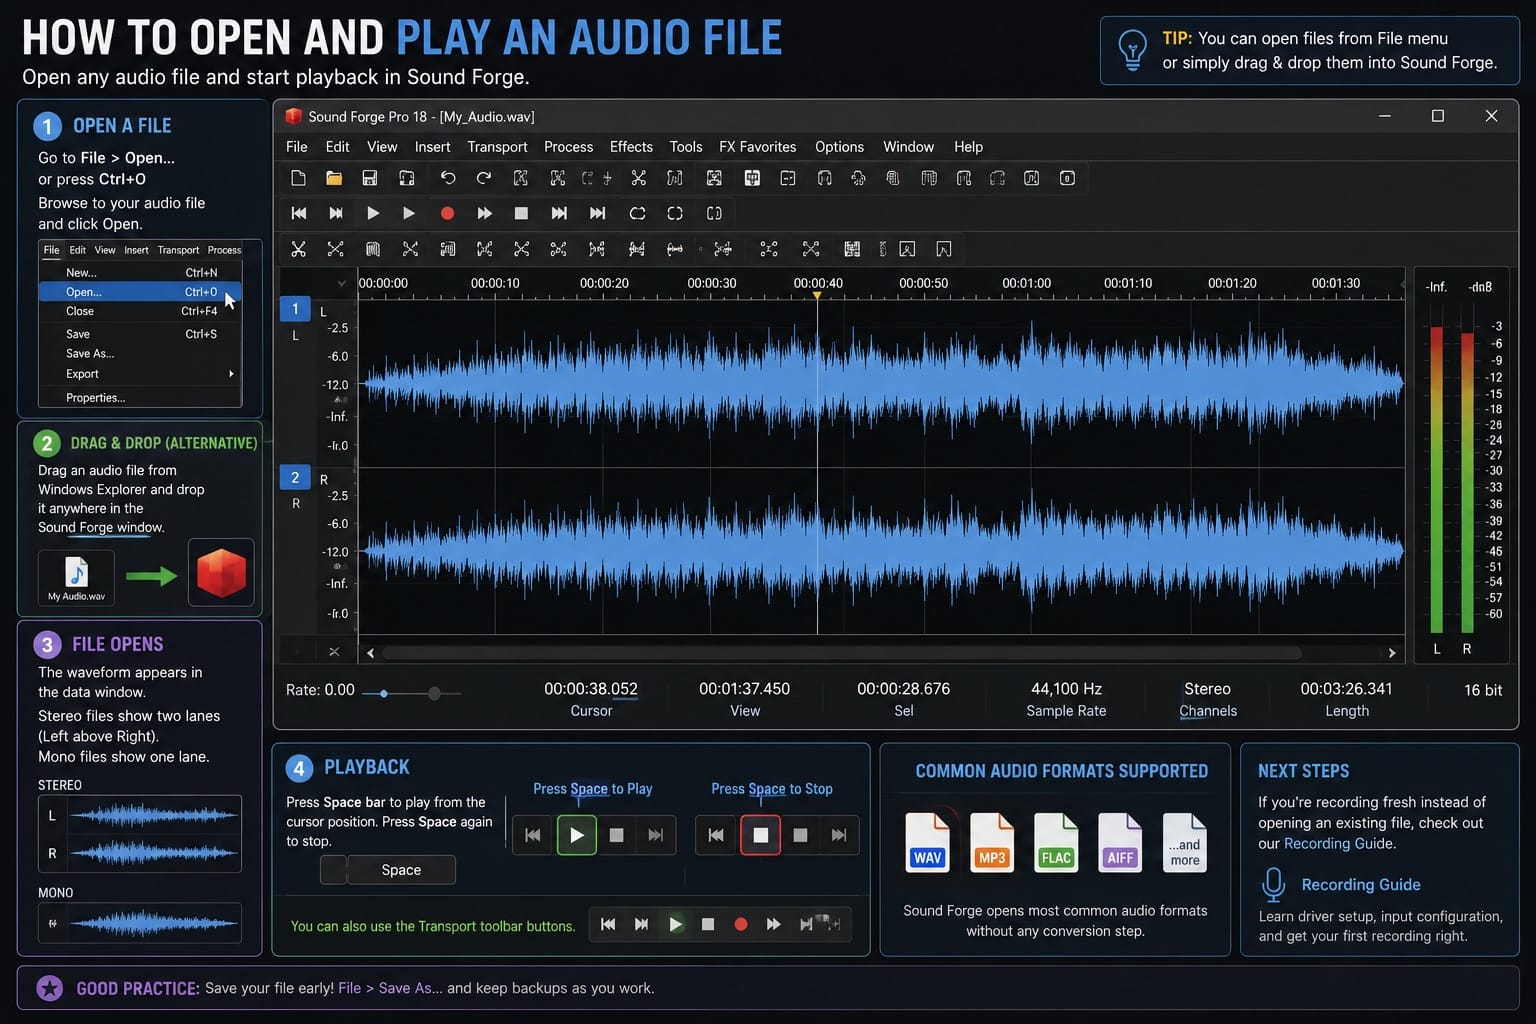Open the Options menu
The width and height of the screenshot is (1536, 1024).
[839, 147]
